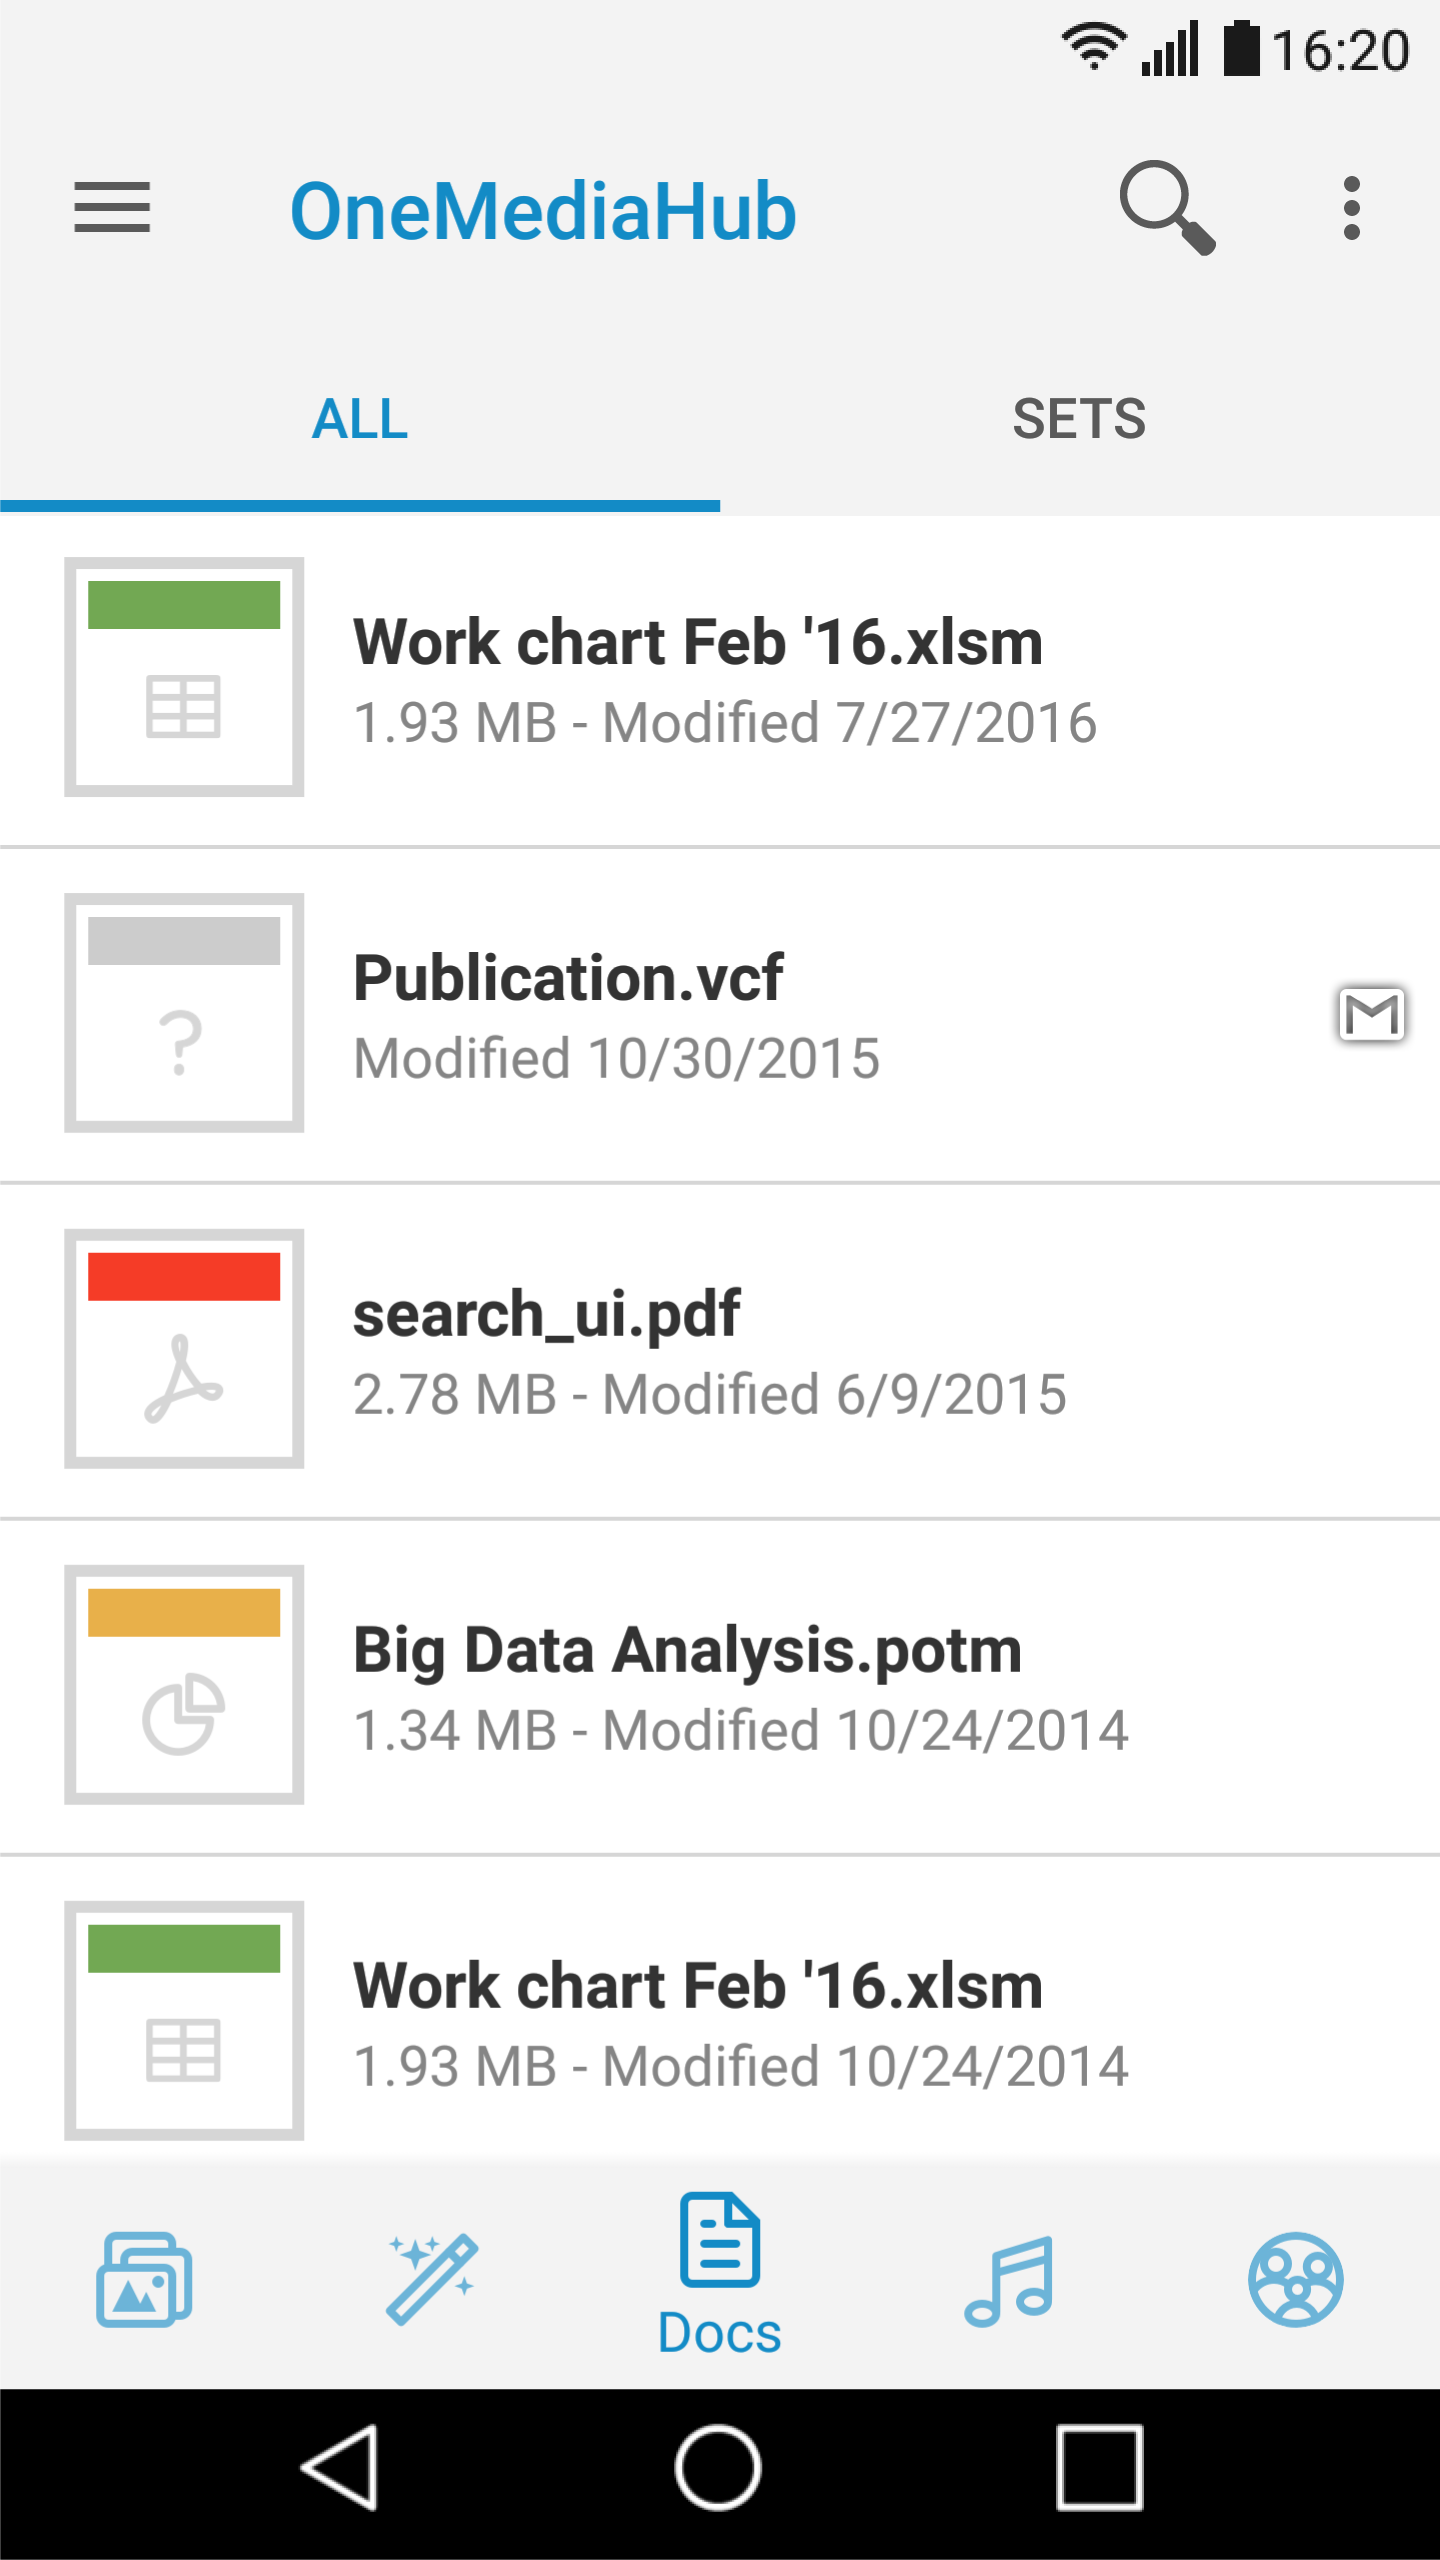Viewport: 1440px width, 2560px height.
Task: Open search_ui.pdf document
Action: click(x=720, y=1350)
